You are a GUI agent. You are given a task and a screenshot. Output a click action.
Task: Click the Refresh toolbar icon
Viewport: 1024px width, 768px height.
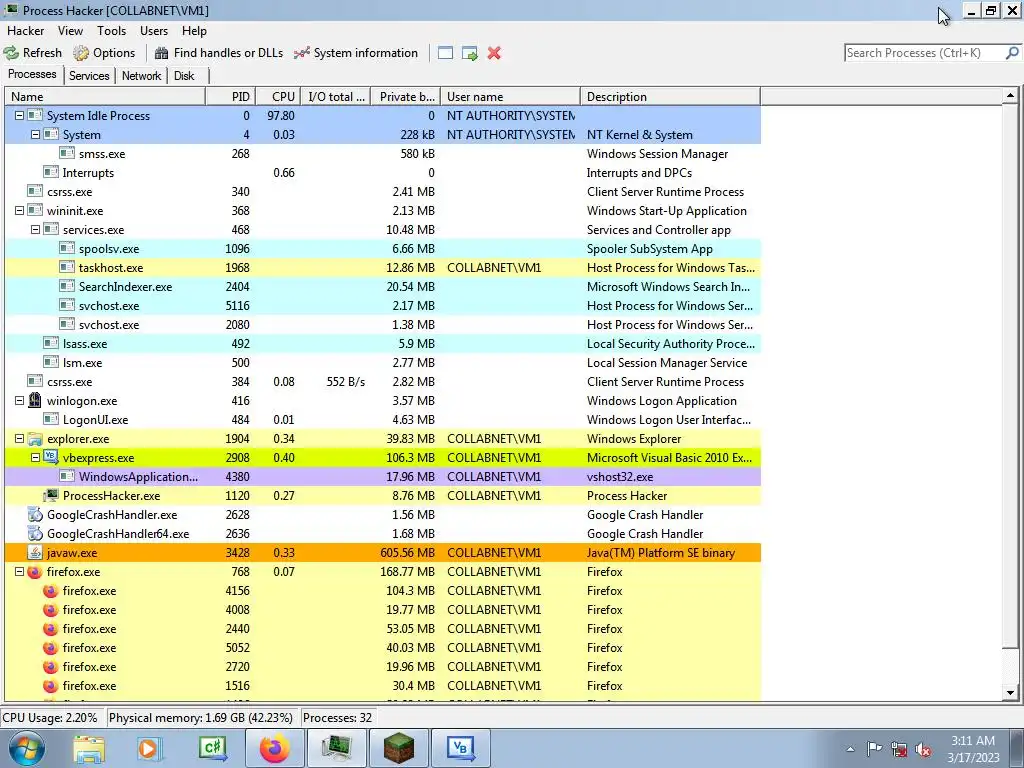11,53
